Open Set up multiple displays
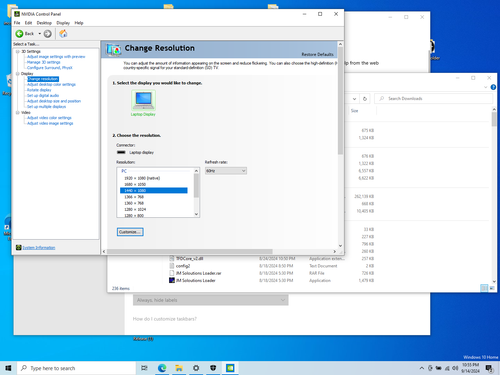500x375 pixels. point(47,107)
